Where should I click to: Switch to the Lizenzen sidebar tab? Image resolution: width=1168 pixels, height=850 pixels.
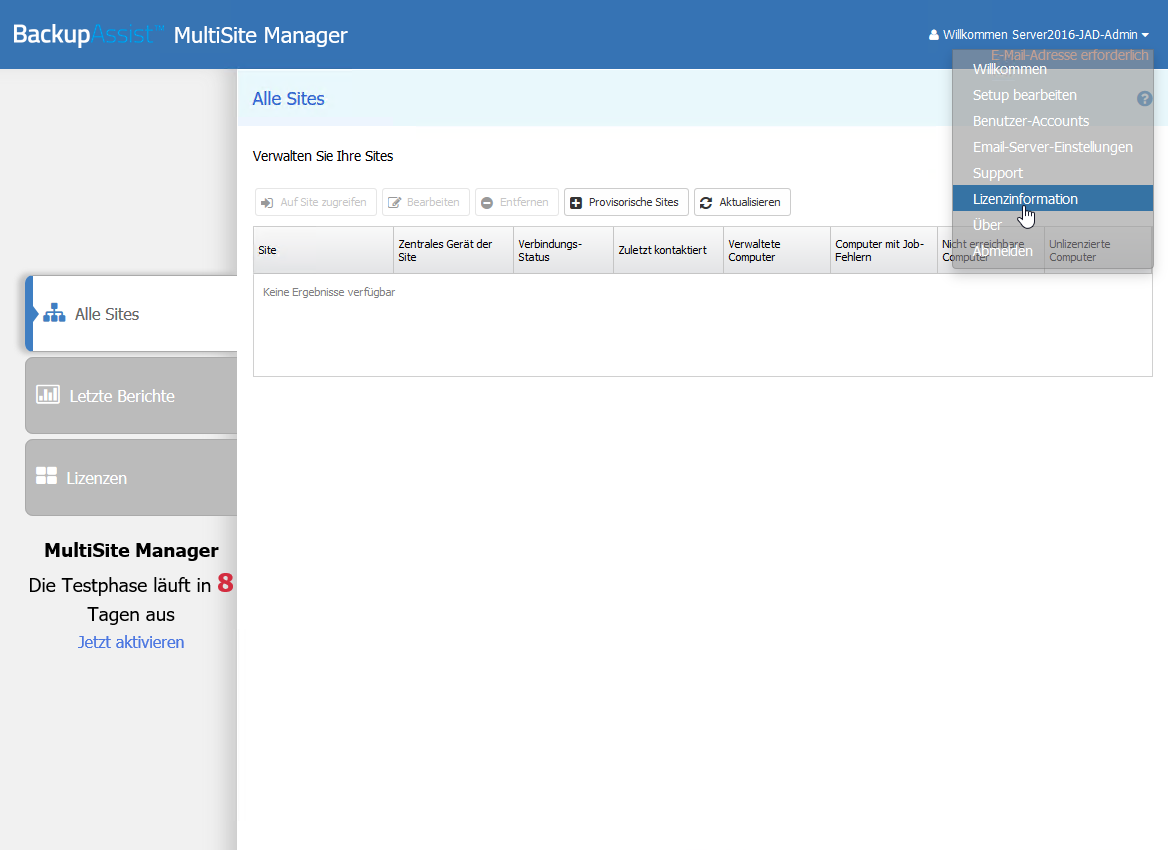[131, 478]
